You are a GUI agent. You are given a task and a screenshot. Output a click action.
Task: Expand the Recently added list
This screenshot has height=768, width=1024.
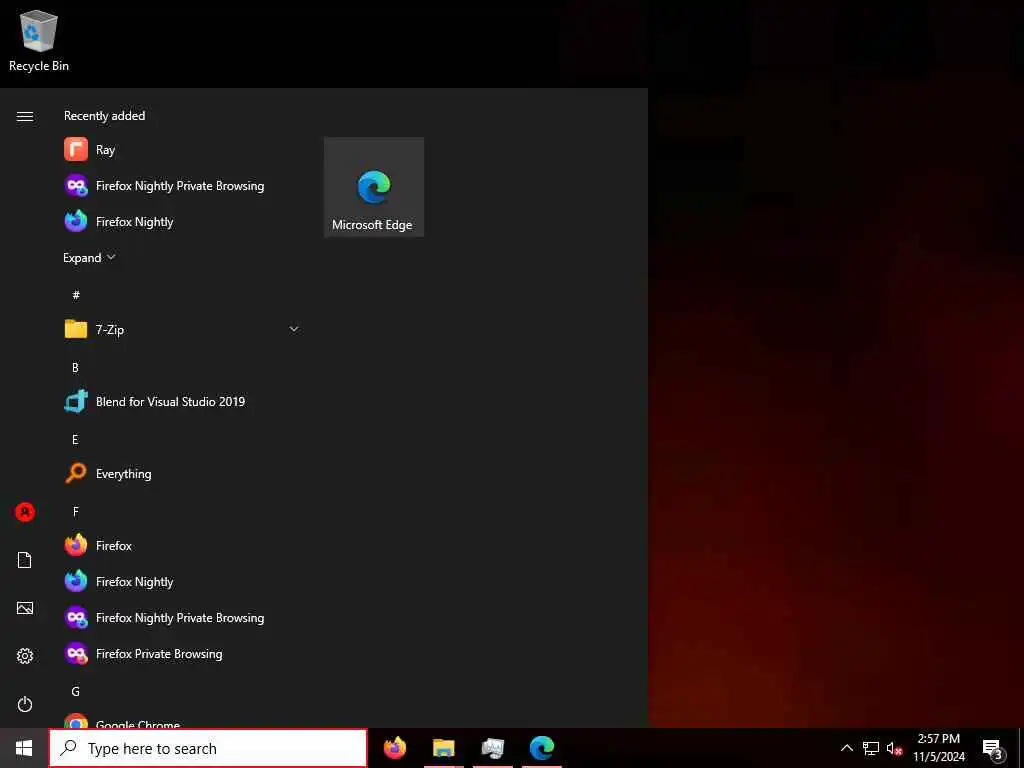[89, 257]
